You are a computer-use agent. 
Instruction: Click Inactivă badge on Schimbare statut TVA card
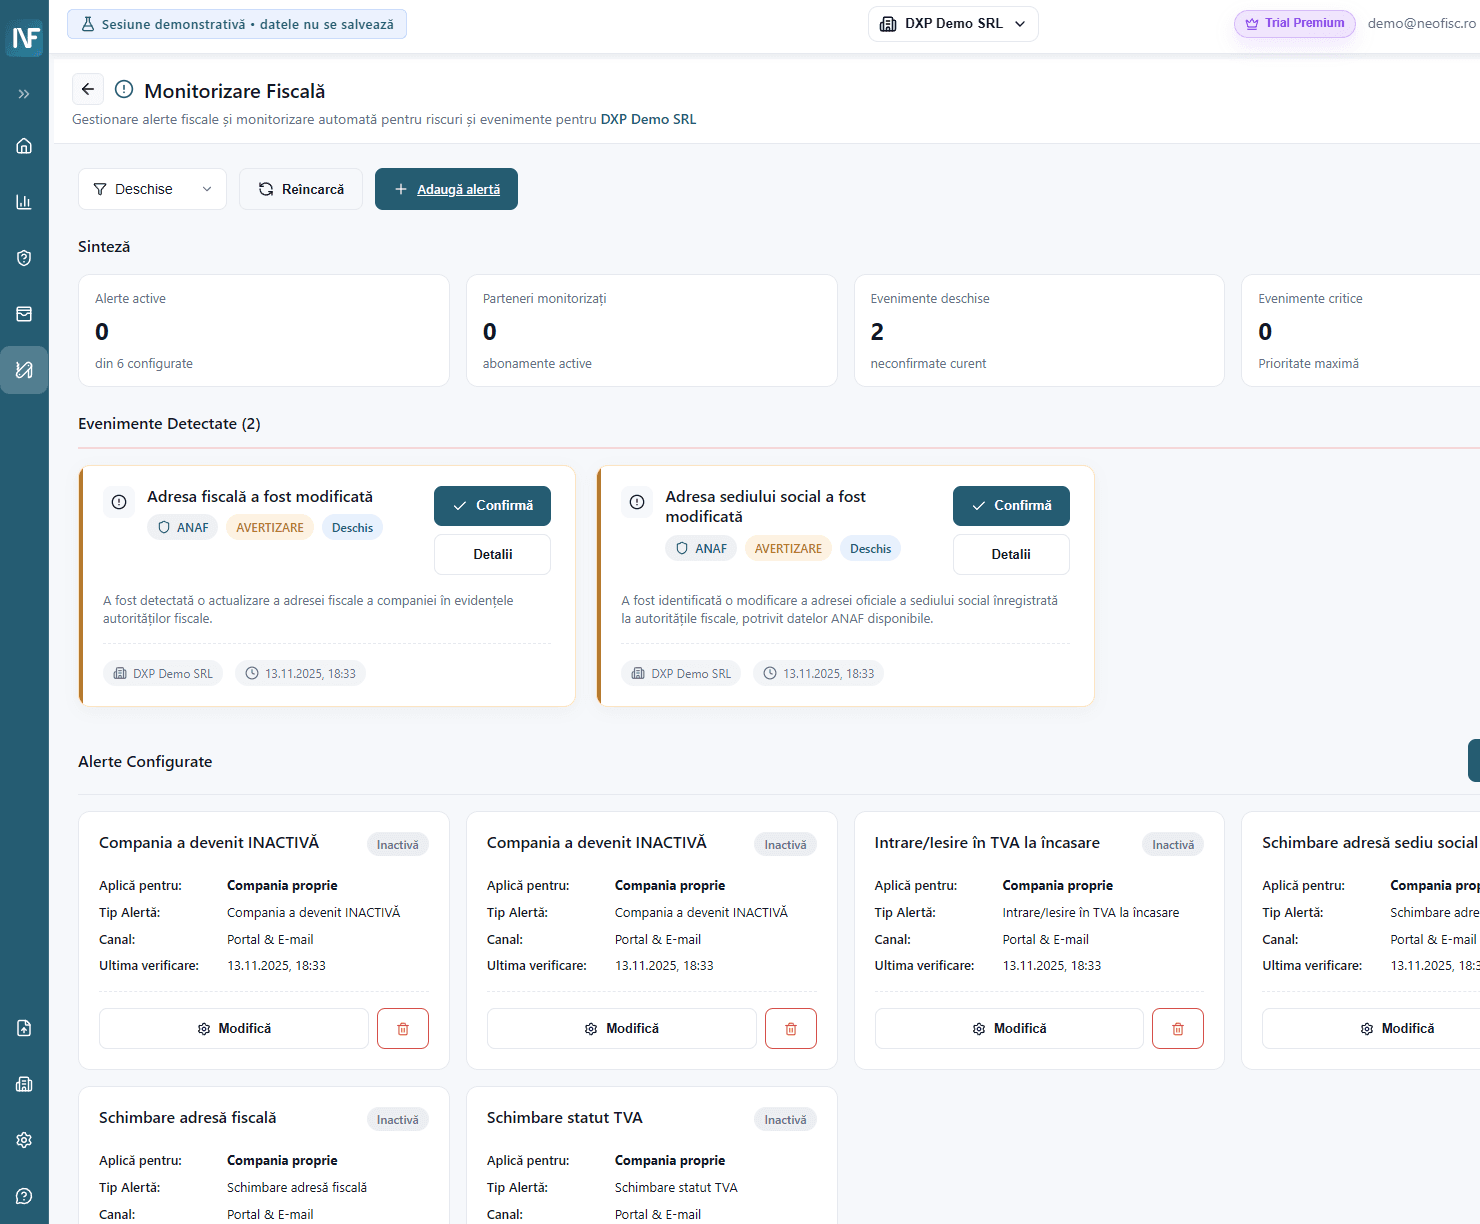click(785, 1120)
